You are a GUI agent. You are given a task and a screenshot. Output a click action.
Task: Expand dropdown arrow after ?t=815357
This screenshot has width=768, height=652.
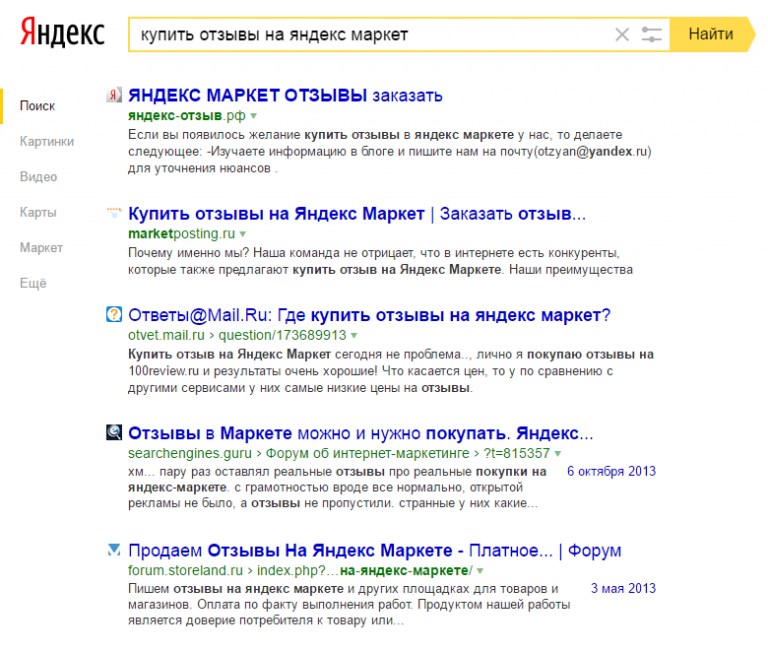[557, 454]
